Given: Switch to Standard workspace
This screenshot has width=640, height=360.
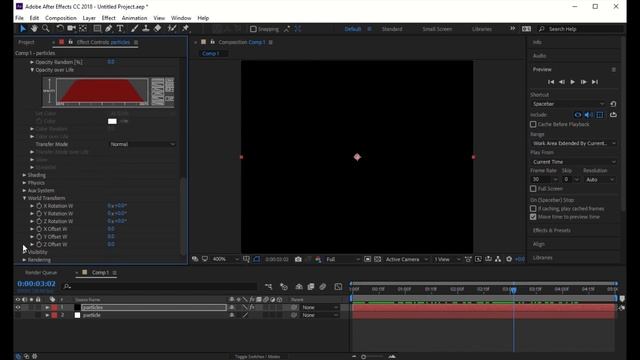Looking at the screenshot, I should point(392,29).
